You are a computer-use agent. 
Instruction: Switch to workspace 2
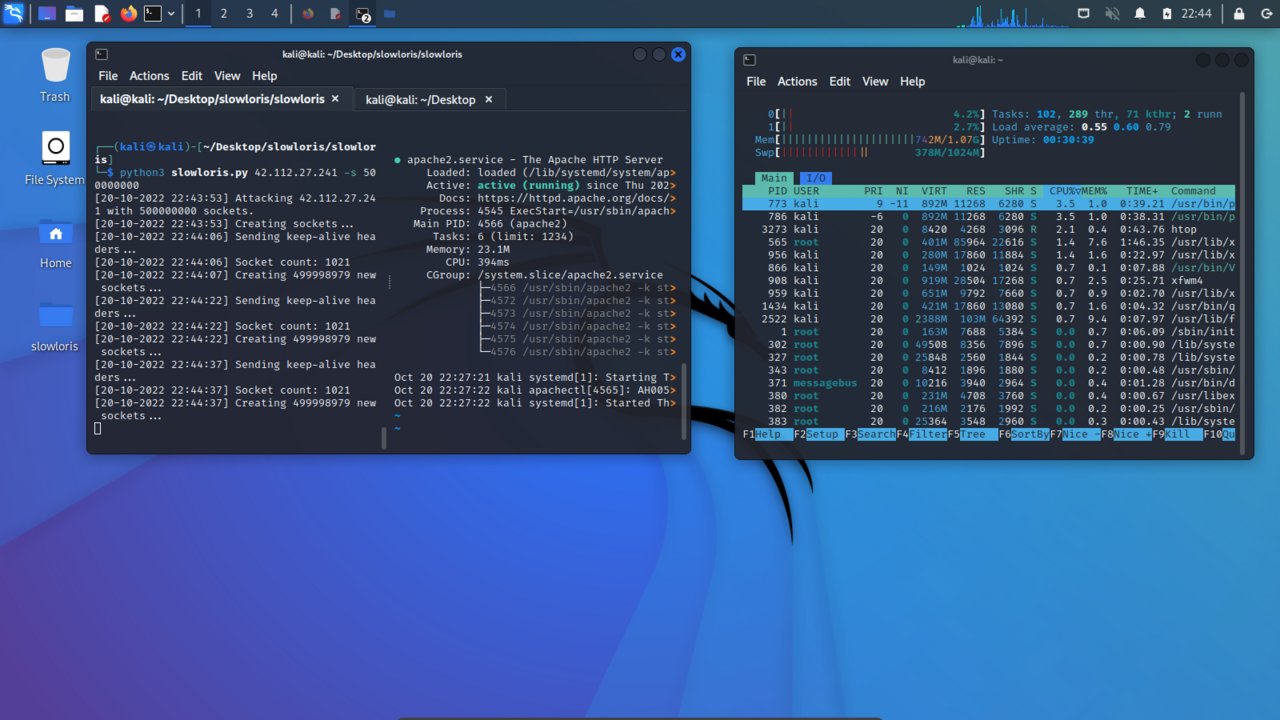223,14
